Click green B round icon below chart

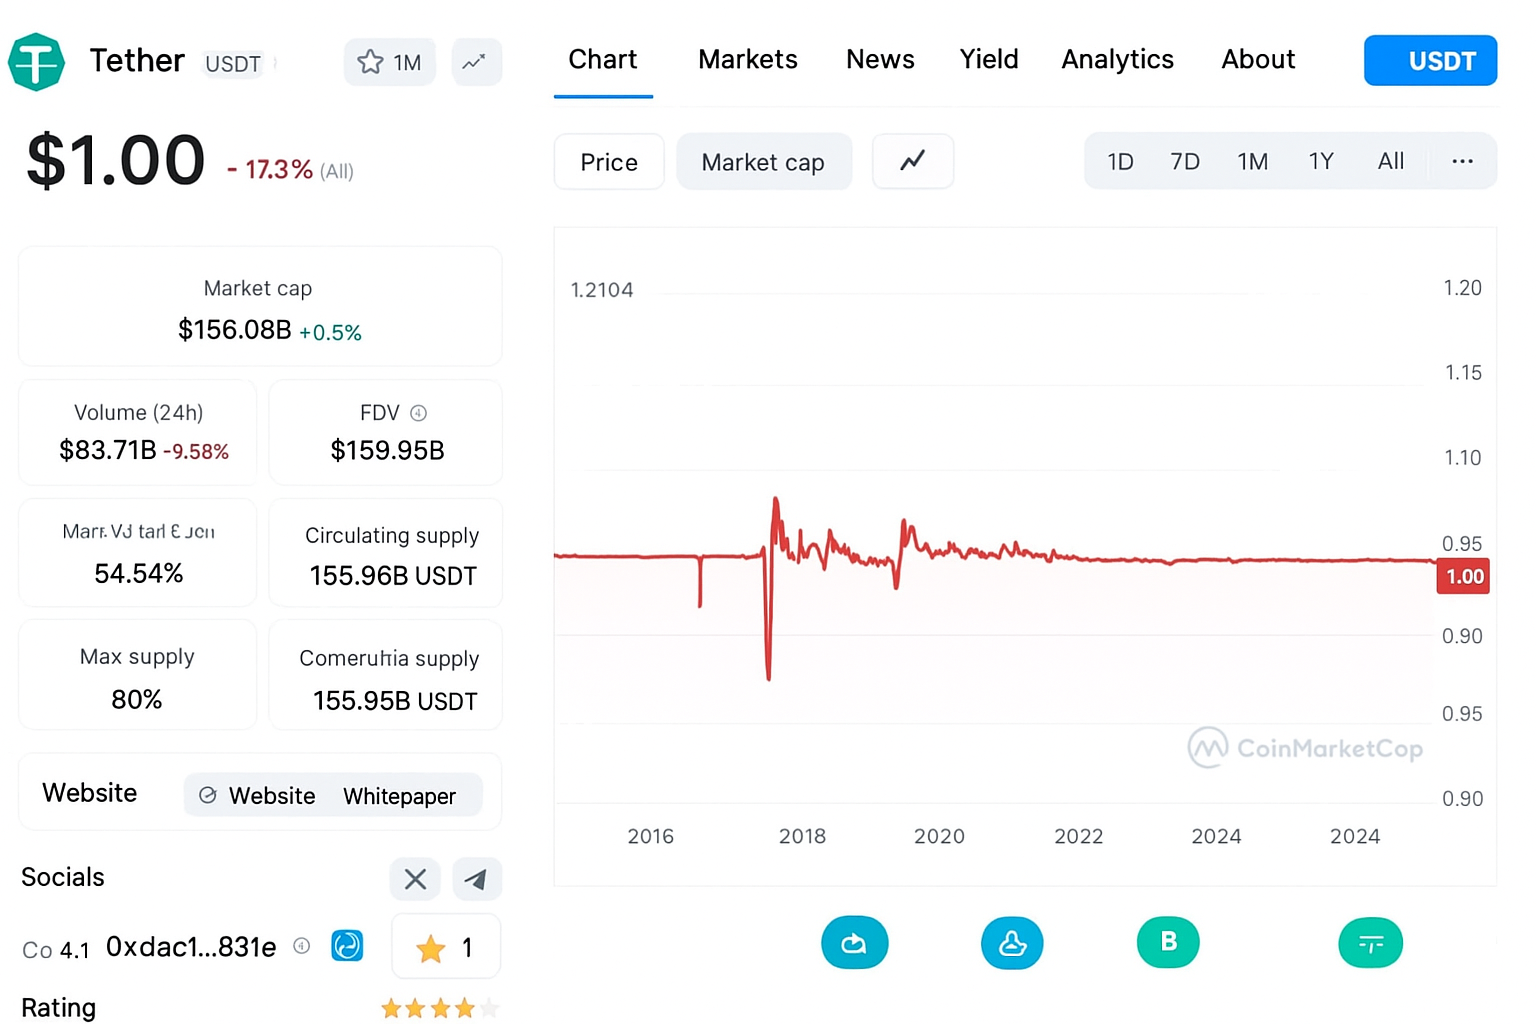coord(1168,942)
